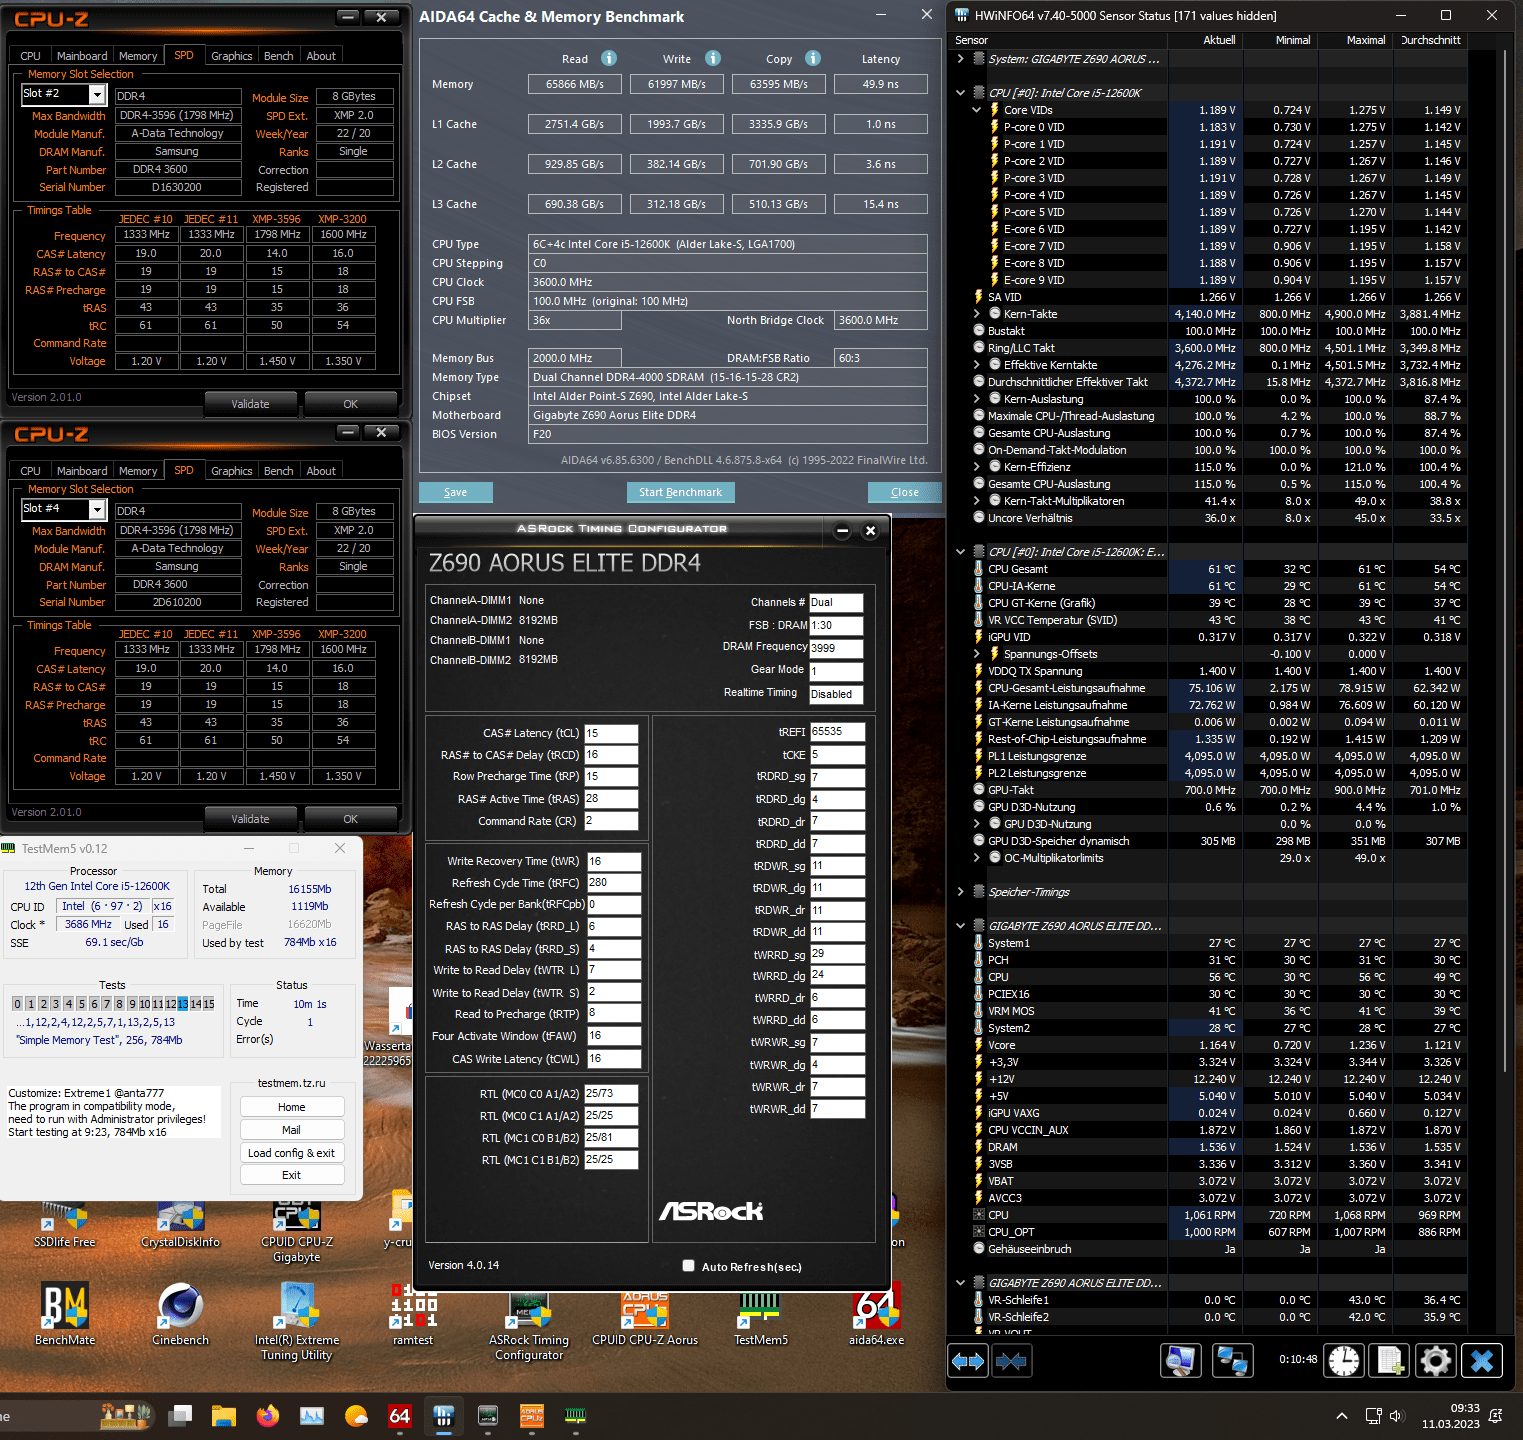Click Save button in AIDA64
This screenshot has width=1523, height=1440.
[x=456, y=492]
